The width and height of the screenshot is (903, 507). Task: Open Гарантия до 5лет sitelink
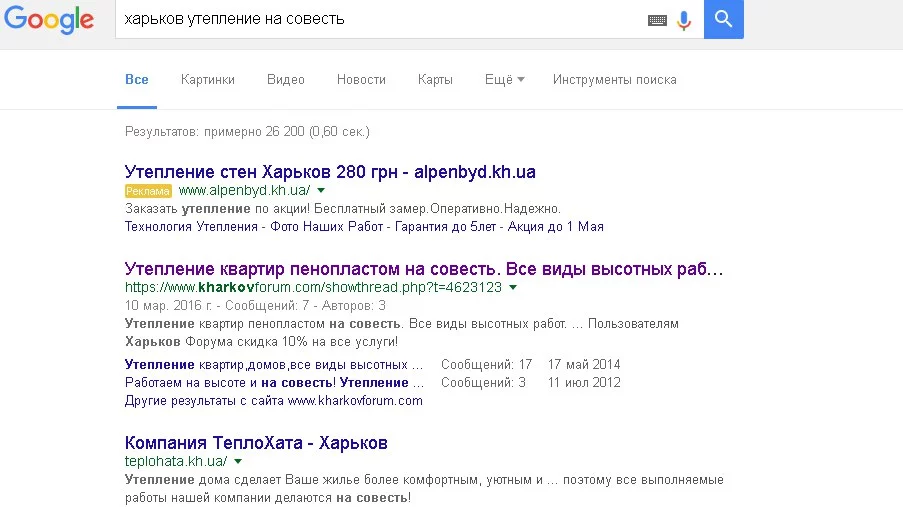[x=445, y=226]
